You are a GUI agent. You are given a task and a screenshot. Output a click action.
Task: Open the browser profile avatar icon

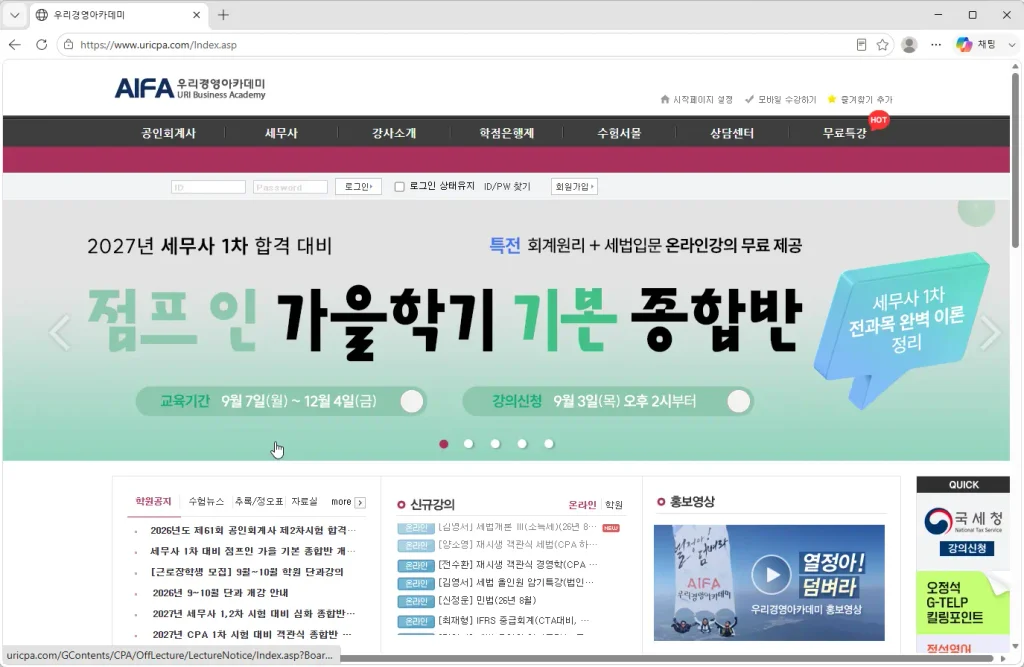click(908, 44)
